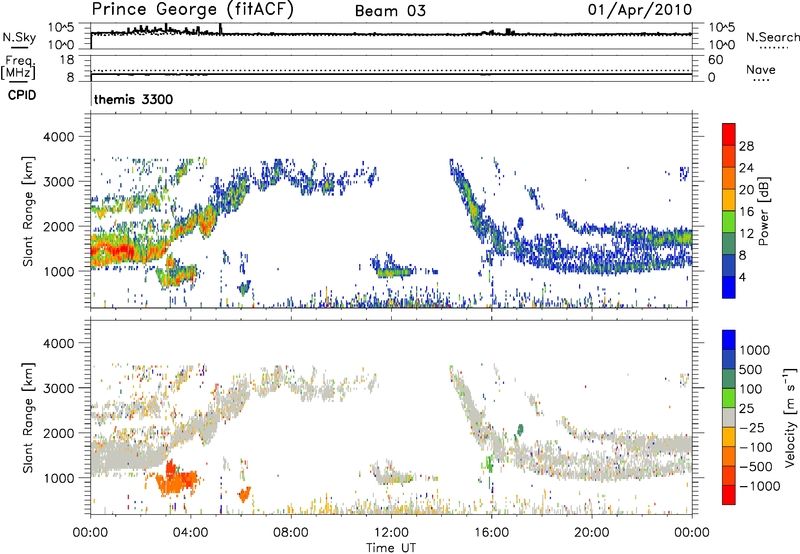The width and height of the screenshot is (800, 554).
Task: Click the velocity panel 'Slant Range [km]' label
Action: [x=28, y=418]
